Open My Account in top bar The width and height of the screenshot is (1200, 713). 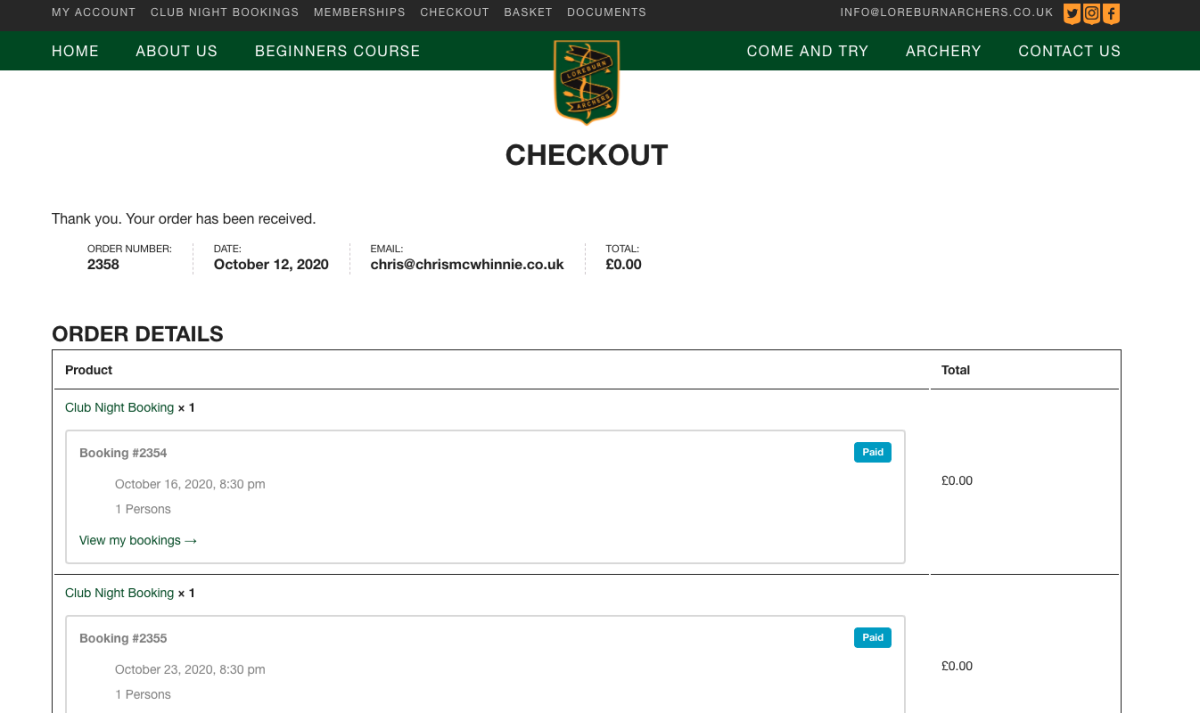[93, 13]
